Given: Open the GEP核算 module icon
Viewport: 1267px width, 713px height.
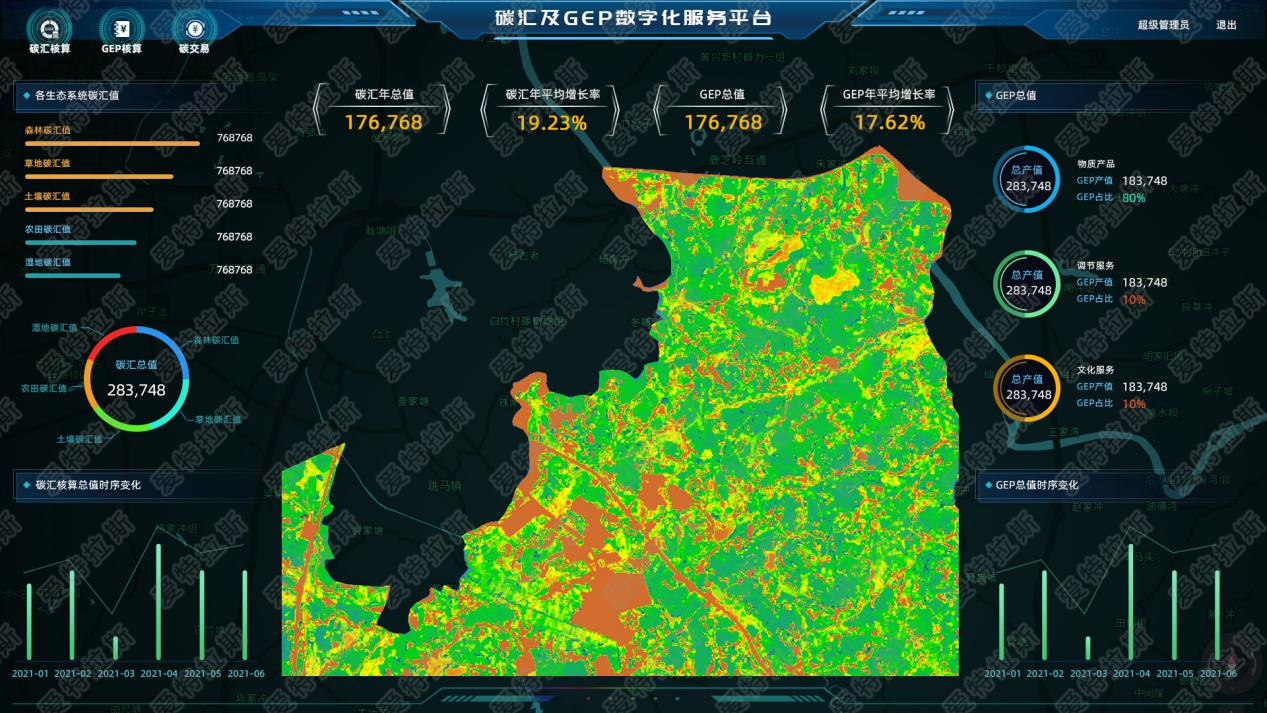Looking at the screenshot, I should point(121,28).
